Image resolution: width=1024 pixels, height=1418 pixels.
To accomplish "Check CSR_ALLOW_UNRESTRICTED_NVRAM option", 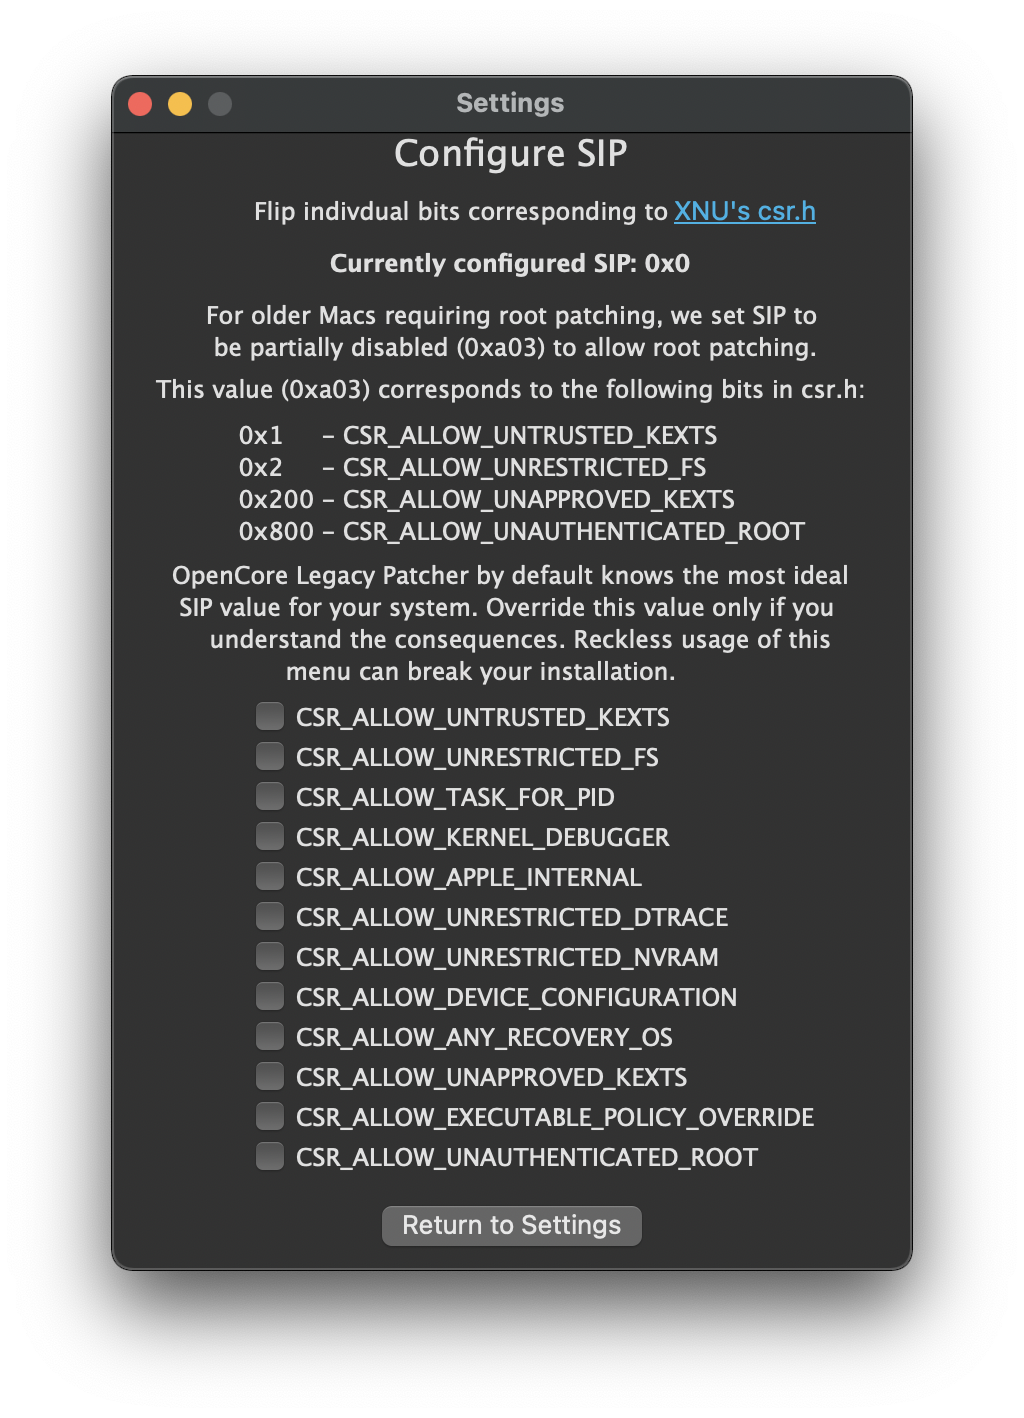I will pyautogui.click(x=270, y=957).
